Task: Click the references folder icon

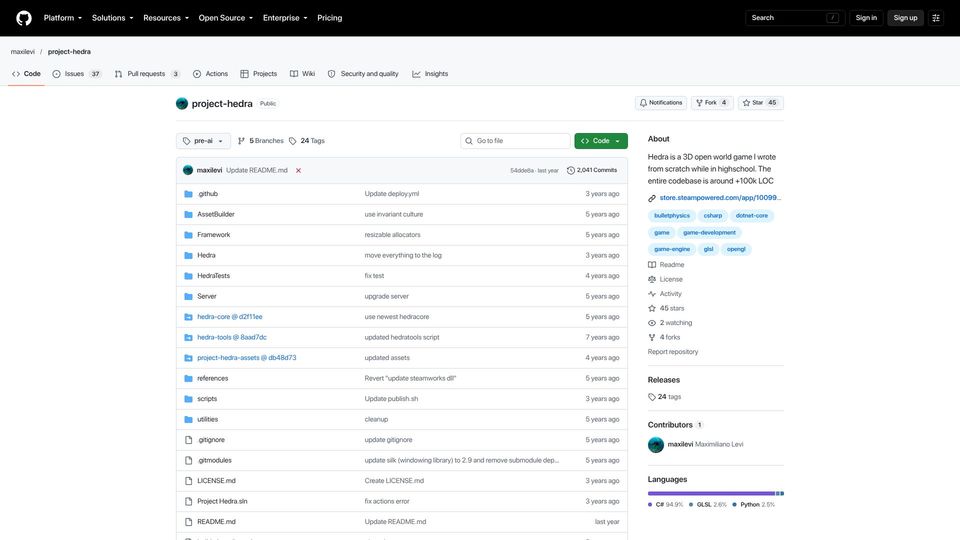Action: click(x=189, y=378)
